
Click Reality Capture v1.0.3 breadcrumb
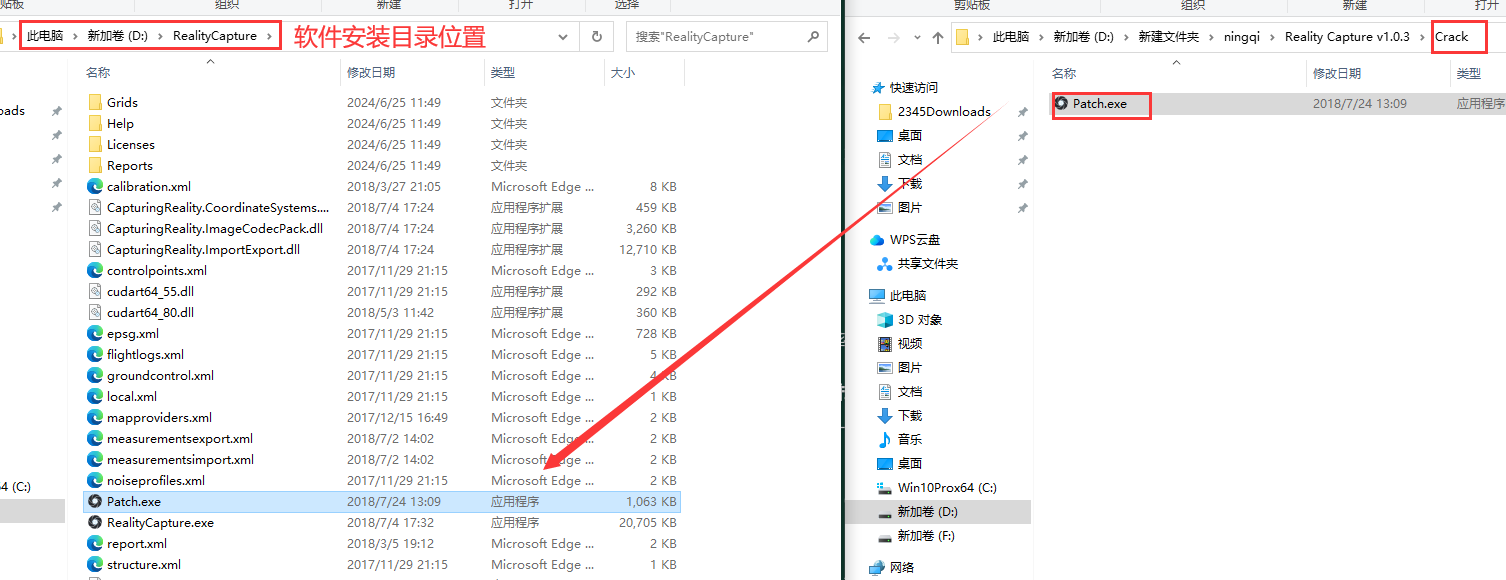click(1347, 37)
